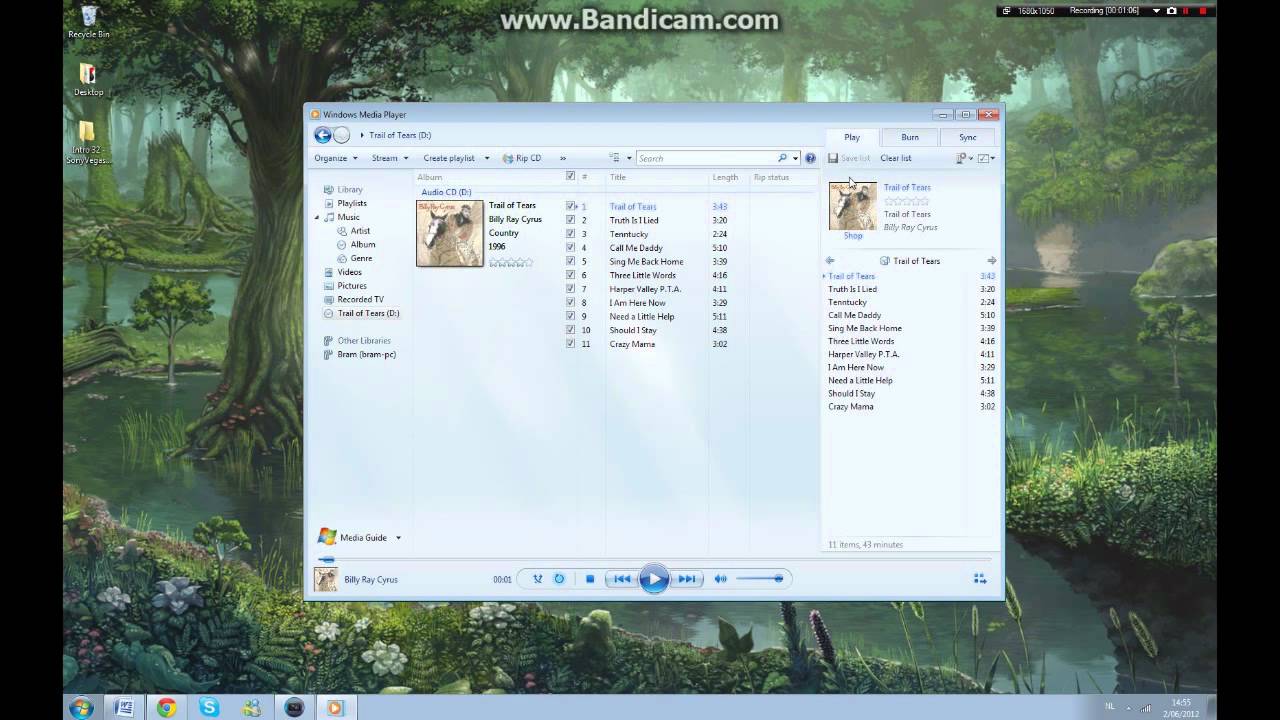
Task: Uncheck track 4 Call Me Daddy
Action: click(570, 247)
